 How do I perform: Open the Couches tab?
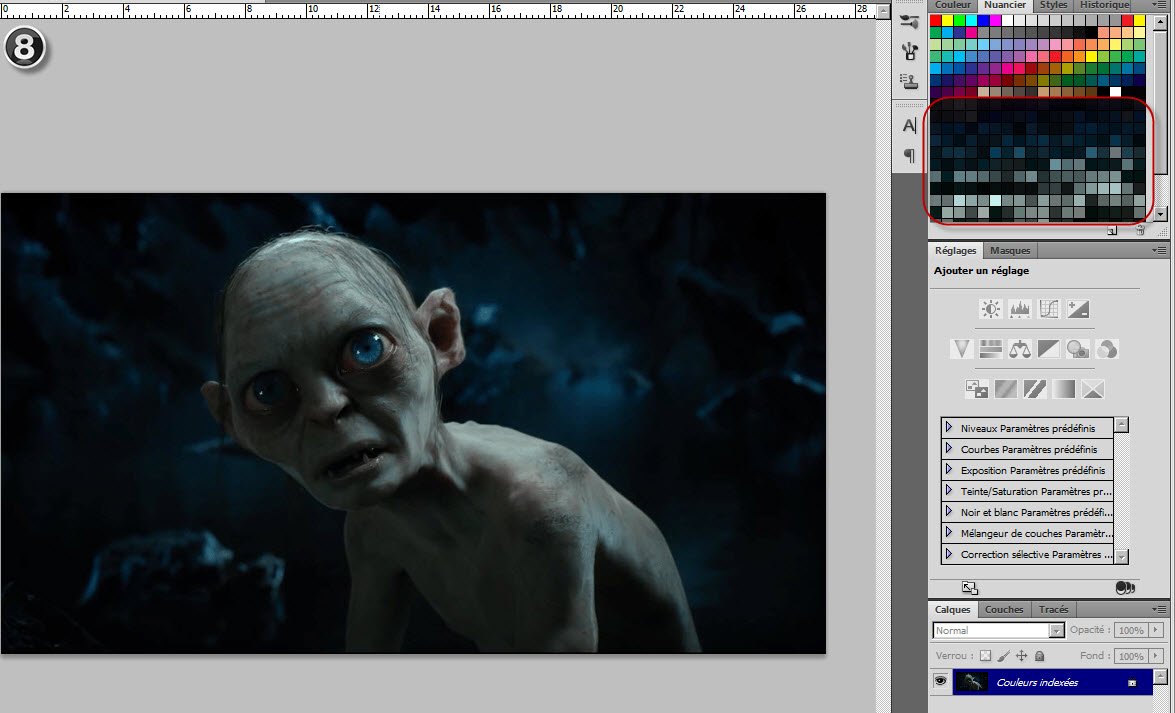click(x=1004, y=609)
